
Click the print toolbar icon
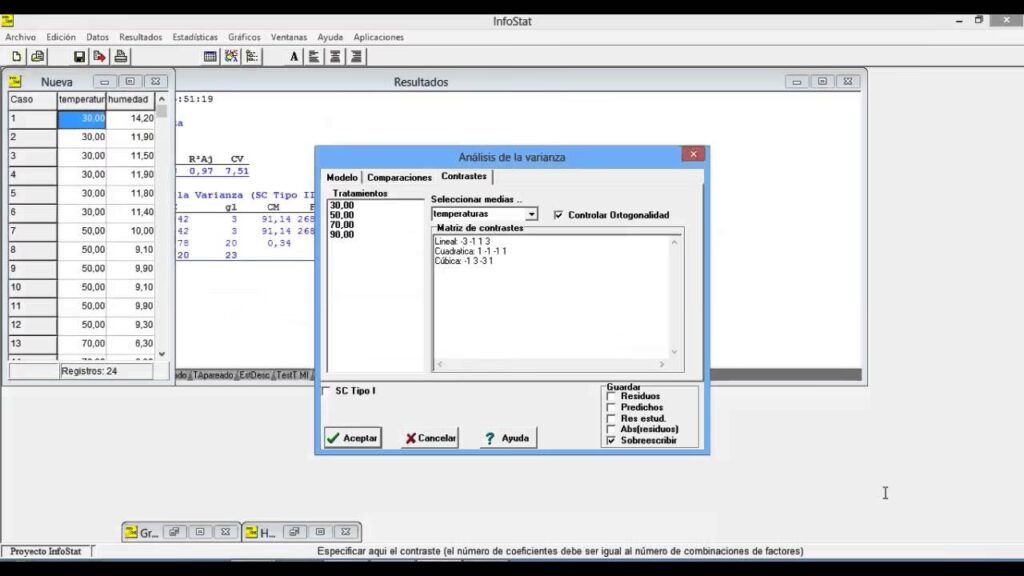(121, 57)
